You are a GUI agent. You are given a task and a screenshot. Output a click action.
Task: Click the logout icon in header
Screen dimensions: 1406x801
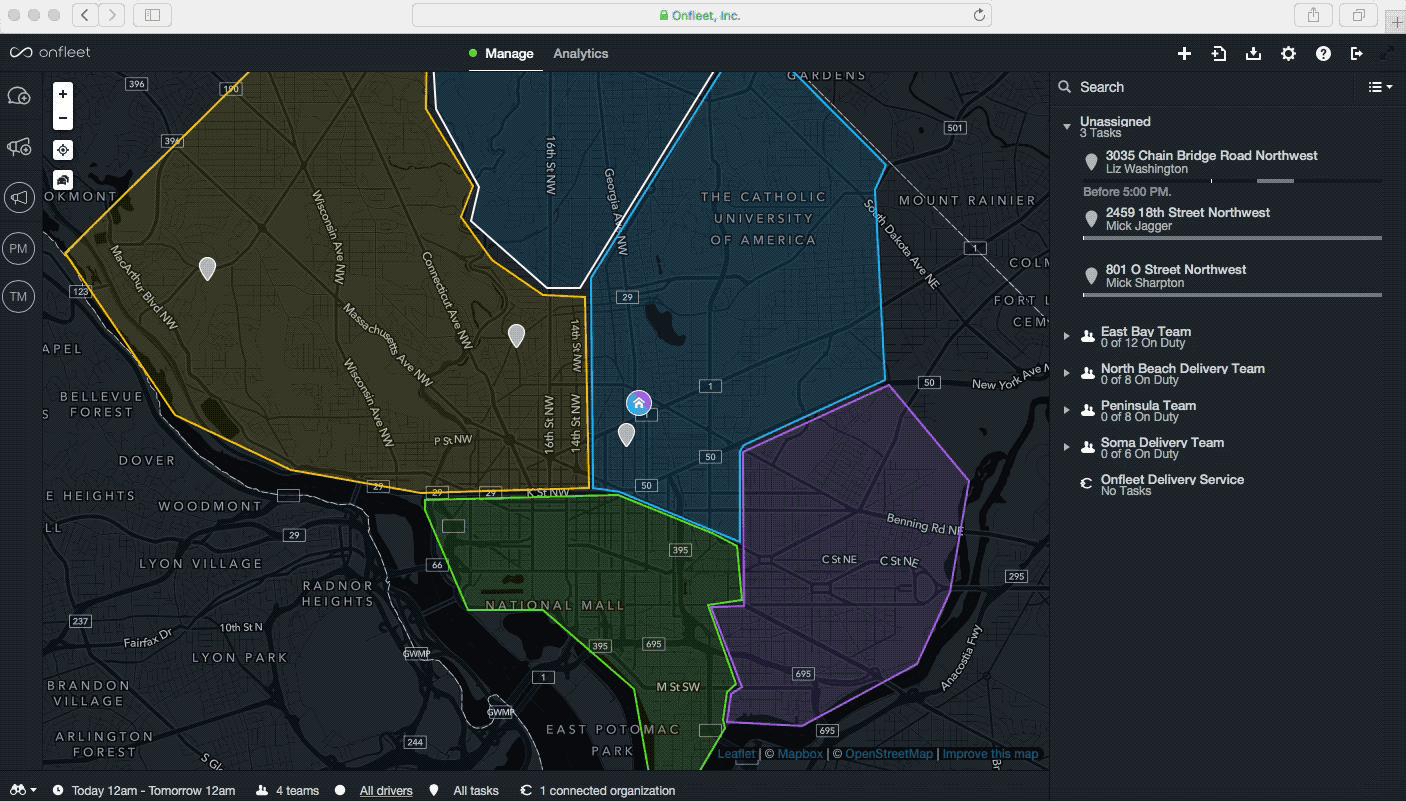[x=1356, y=54]
